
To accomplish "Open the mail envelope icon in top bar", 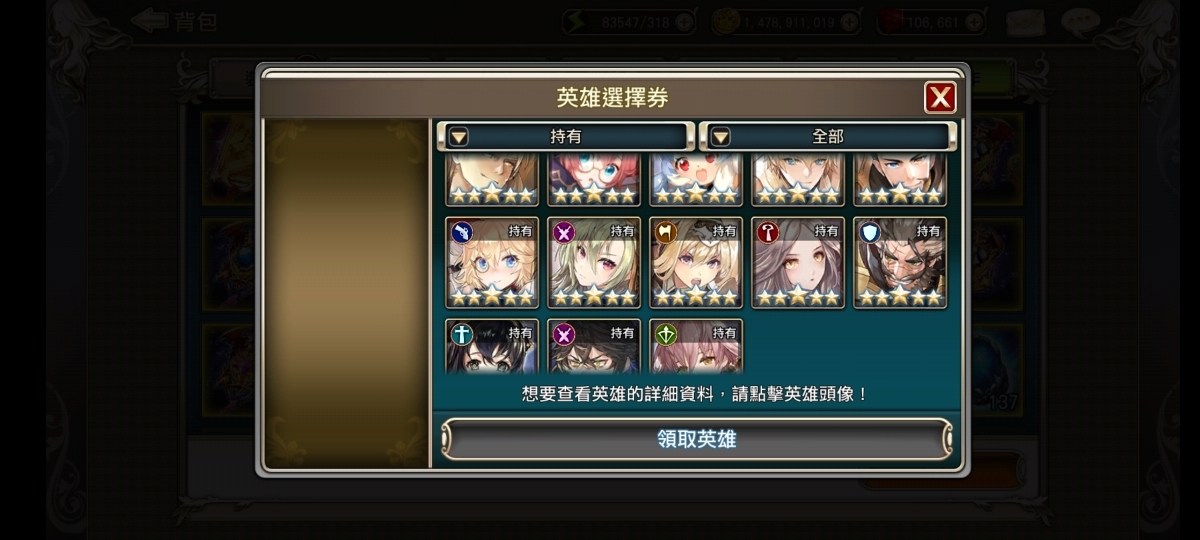I will [1026, 21].
